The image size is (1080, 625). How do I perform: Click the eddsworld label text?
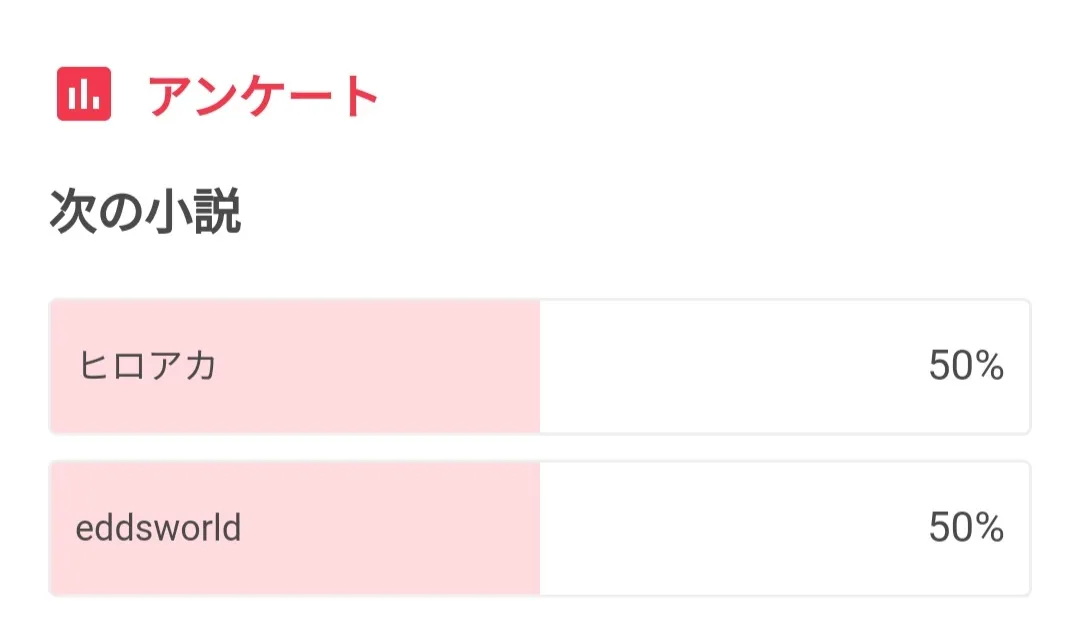158,527
